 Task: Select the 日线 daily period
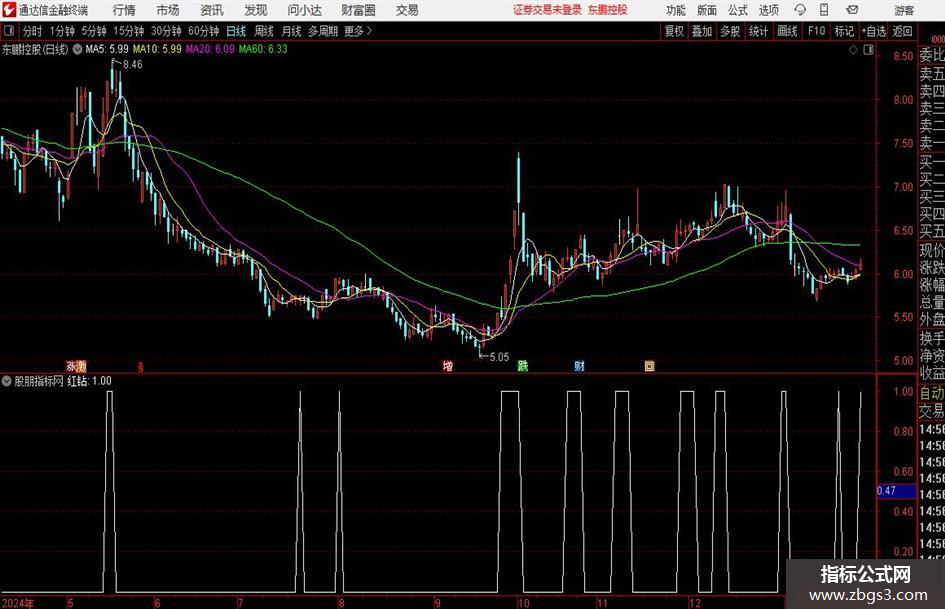tap(236, 31)
